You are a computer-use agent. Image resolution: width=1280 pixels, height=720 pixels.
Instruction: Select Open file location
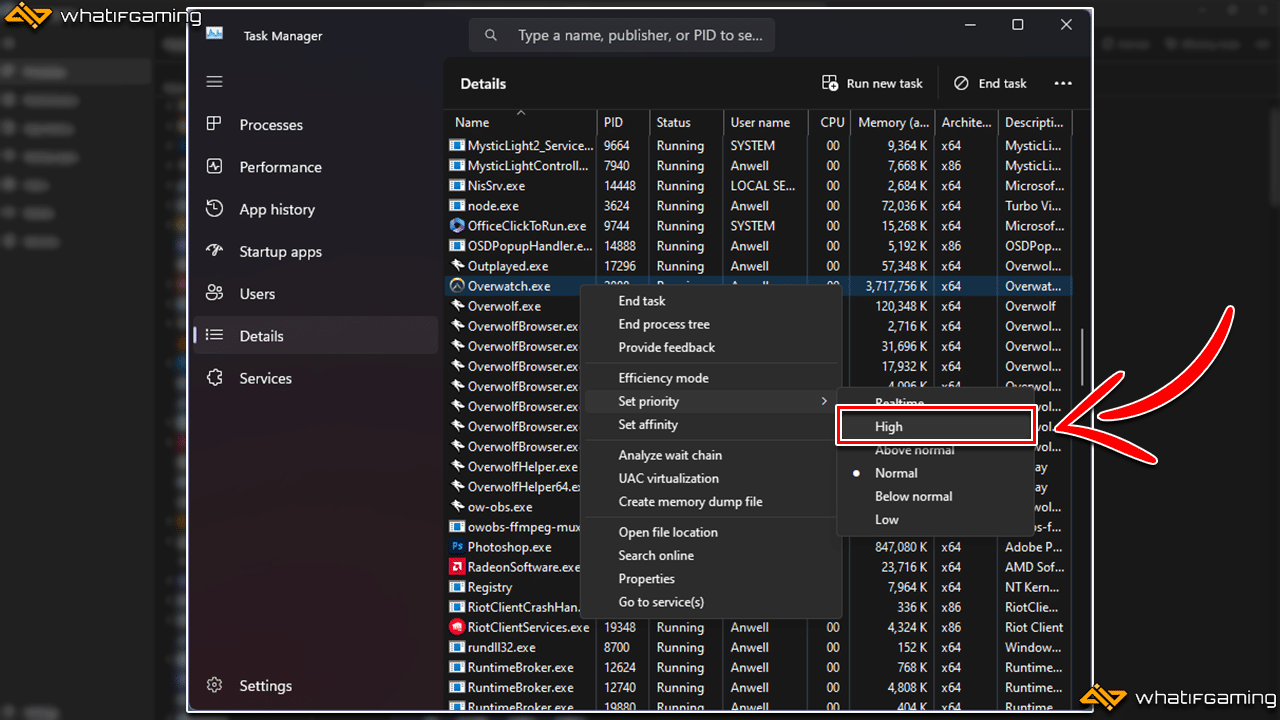(711, 532)
